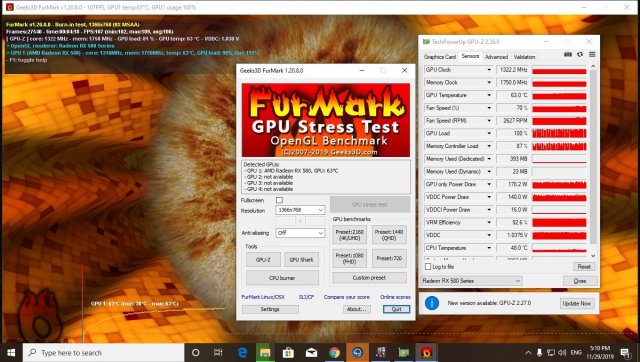
Task: Open the GPU-Z hamburger menu icon
Action: tap(592, 55)
